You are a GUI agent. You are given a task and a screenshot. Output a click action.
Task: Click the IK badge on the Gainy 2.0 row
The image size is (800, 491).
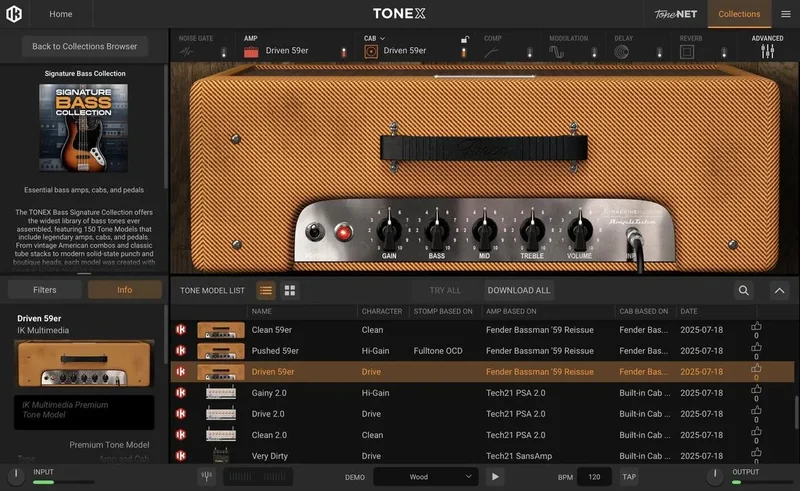coord(181,392)
